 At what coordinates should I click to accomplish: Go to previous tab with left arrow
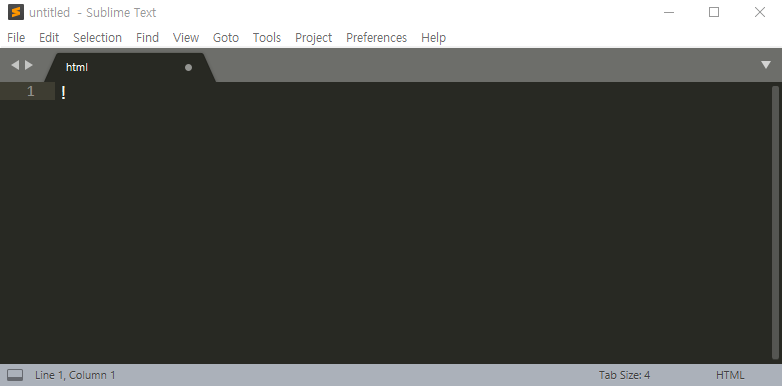pos(14,65)
